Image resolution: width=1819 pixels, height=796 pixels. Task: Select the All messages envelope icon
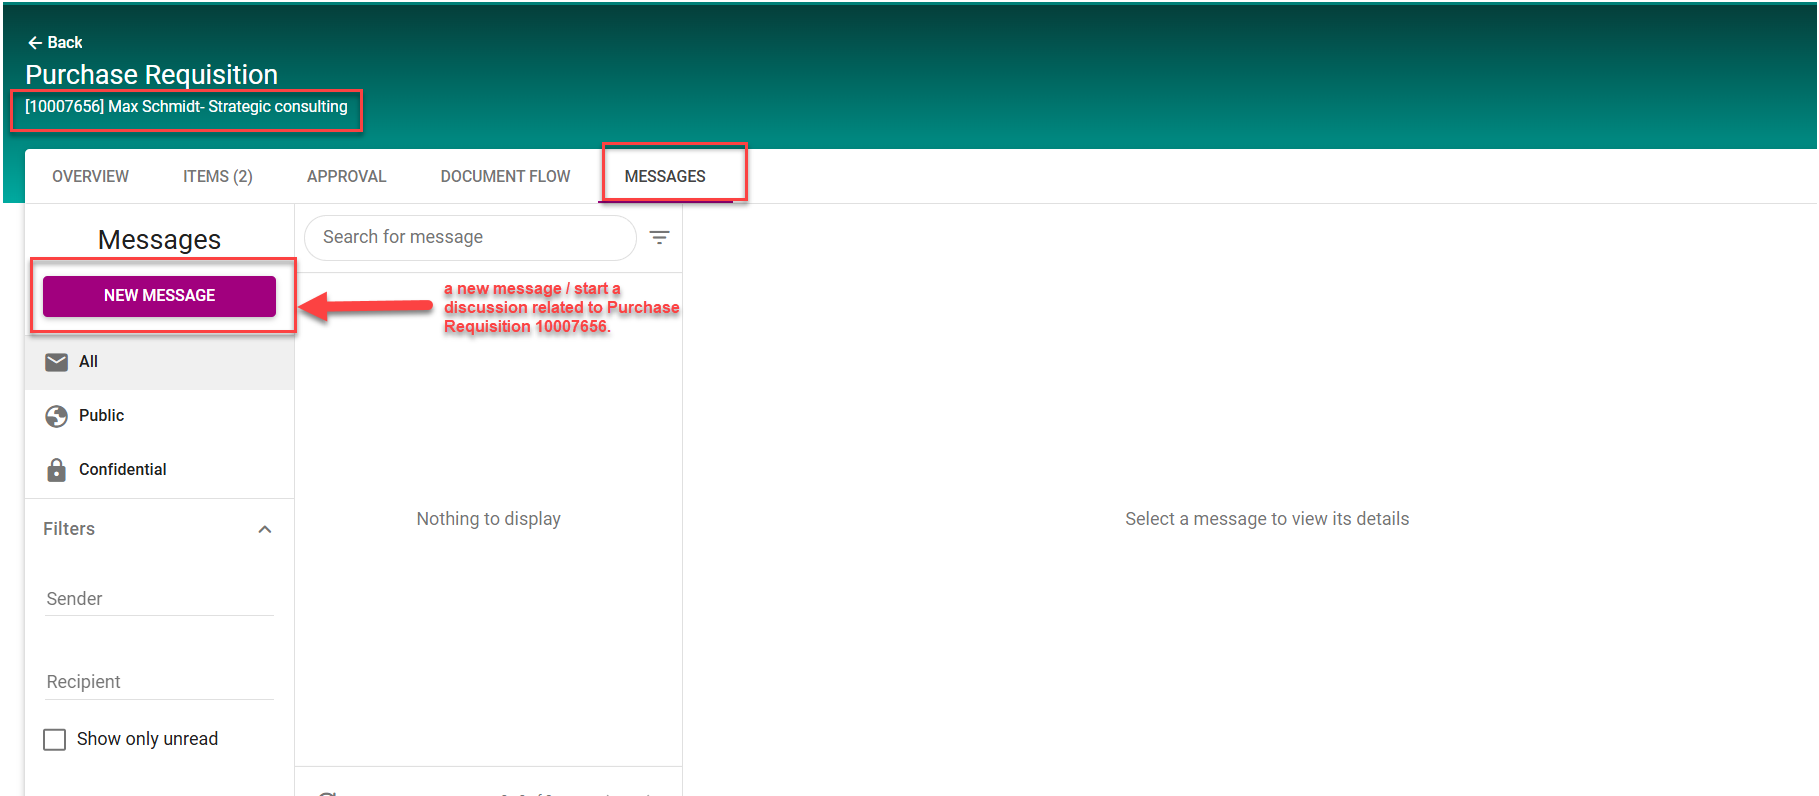point(57,362)
